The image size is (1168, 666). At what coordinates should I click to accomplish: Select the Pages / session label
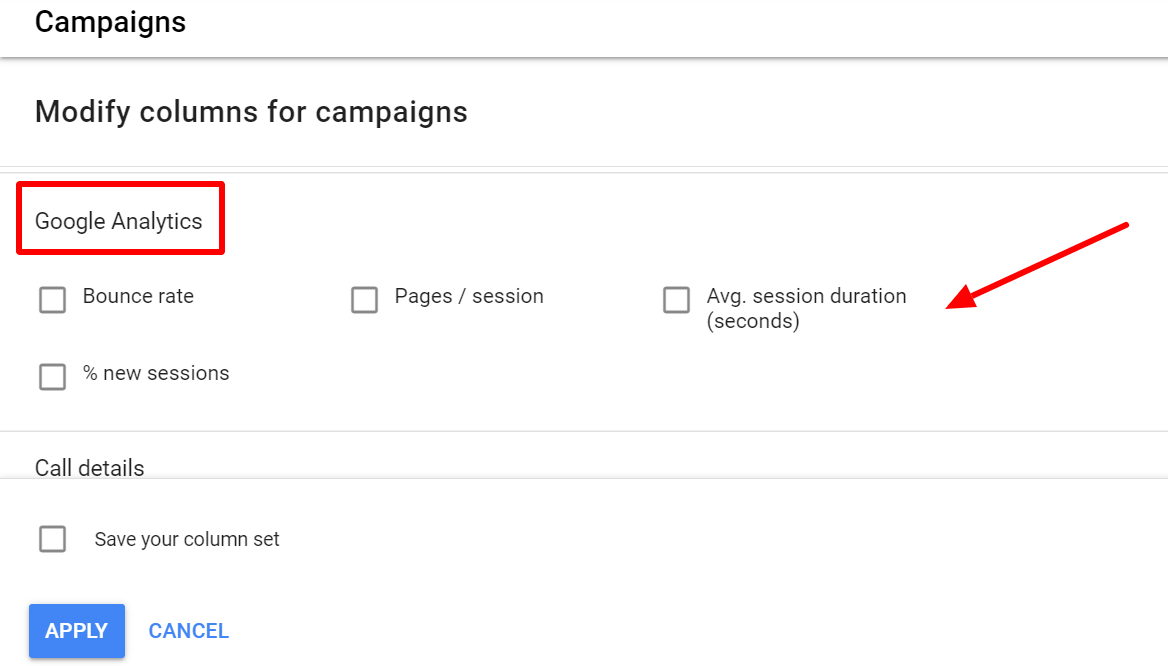468,296
